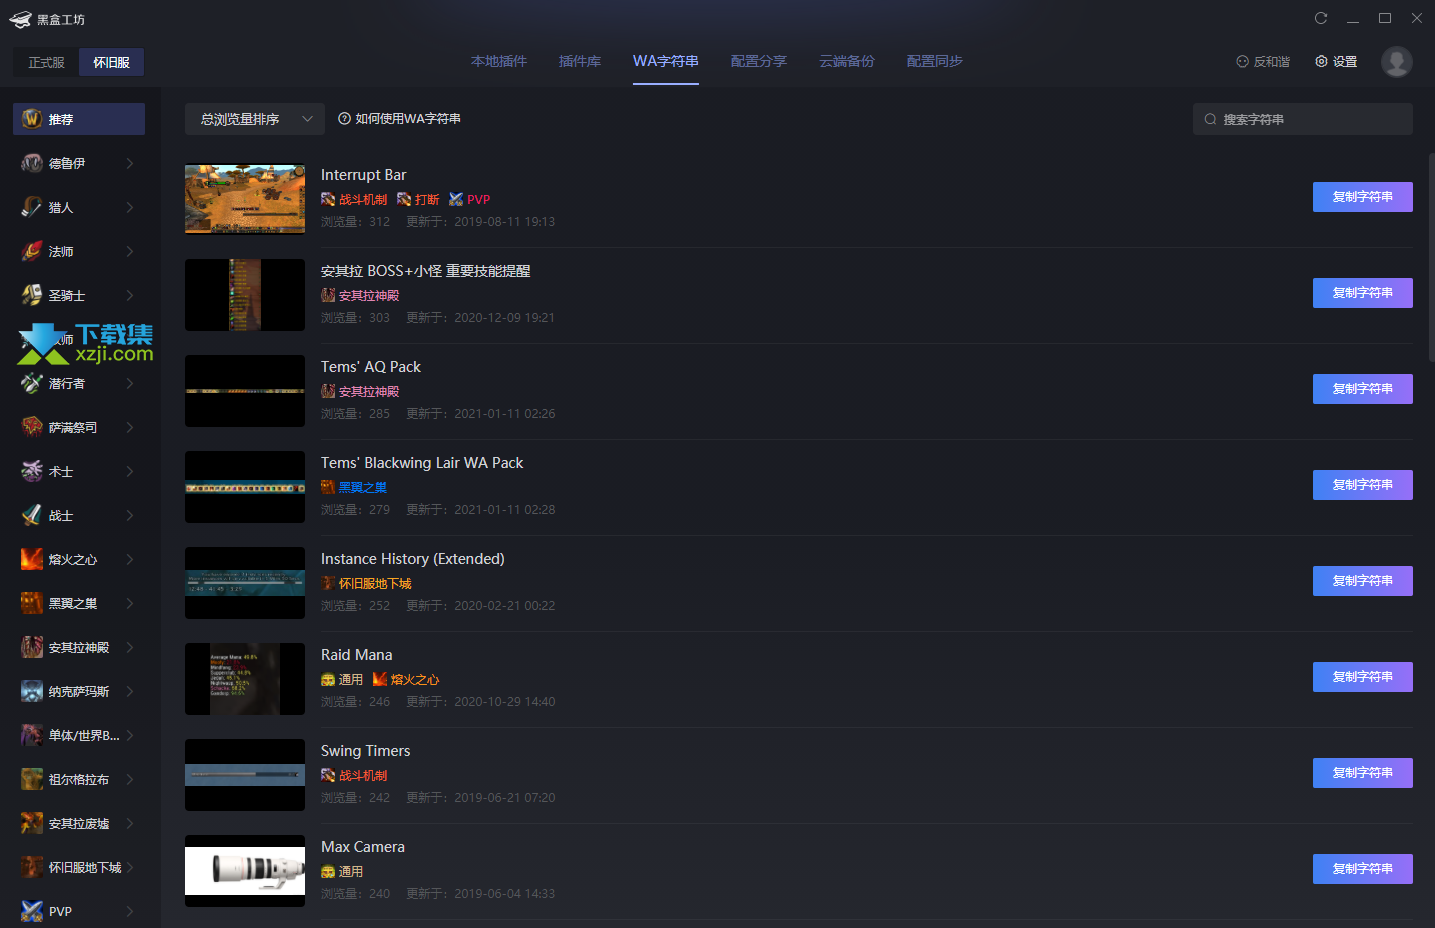Screen dimensions: 1435x928
Task: Open 设置 settings gear
Action: point(1336,62)
